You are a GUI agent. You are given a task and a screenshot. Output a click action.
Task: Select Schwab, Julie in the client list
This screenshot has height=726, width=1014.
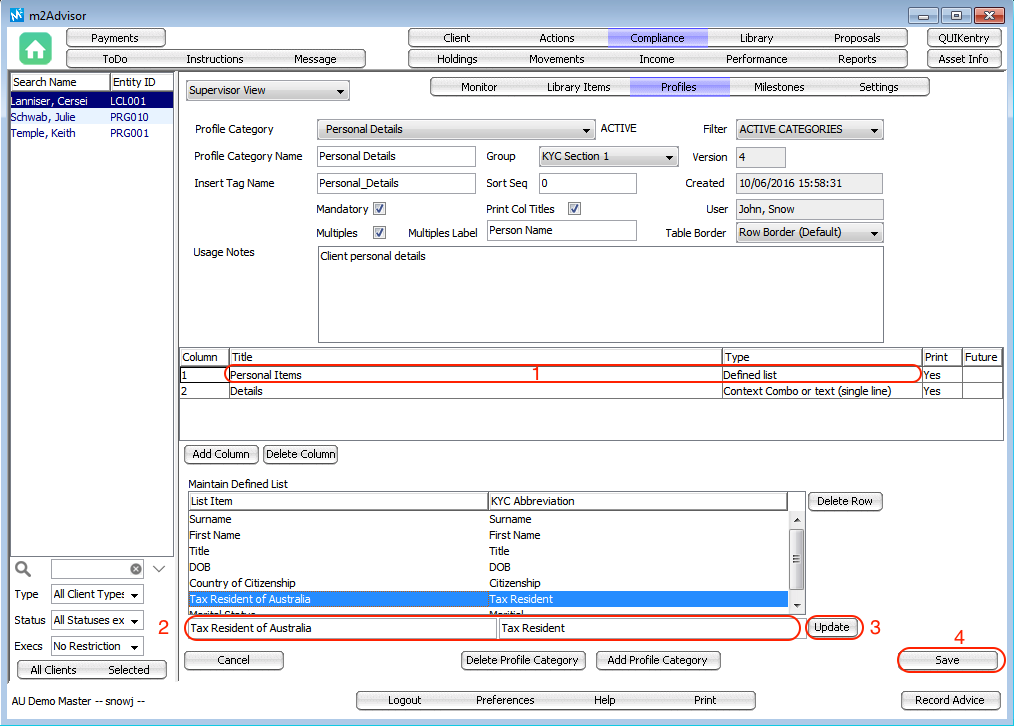tap(43, 117)
